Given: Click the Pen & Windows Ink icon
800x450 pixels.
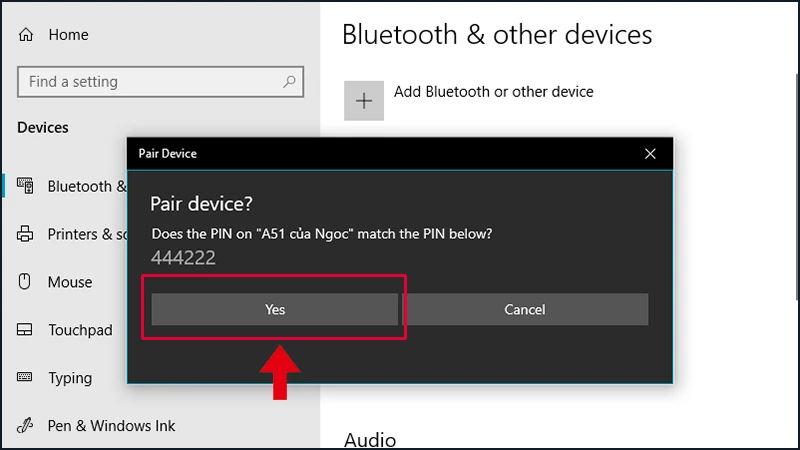Looking at the screenshot, I should tap(26, 426).
